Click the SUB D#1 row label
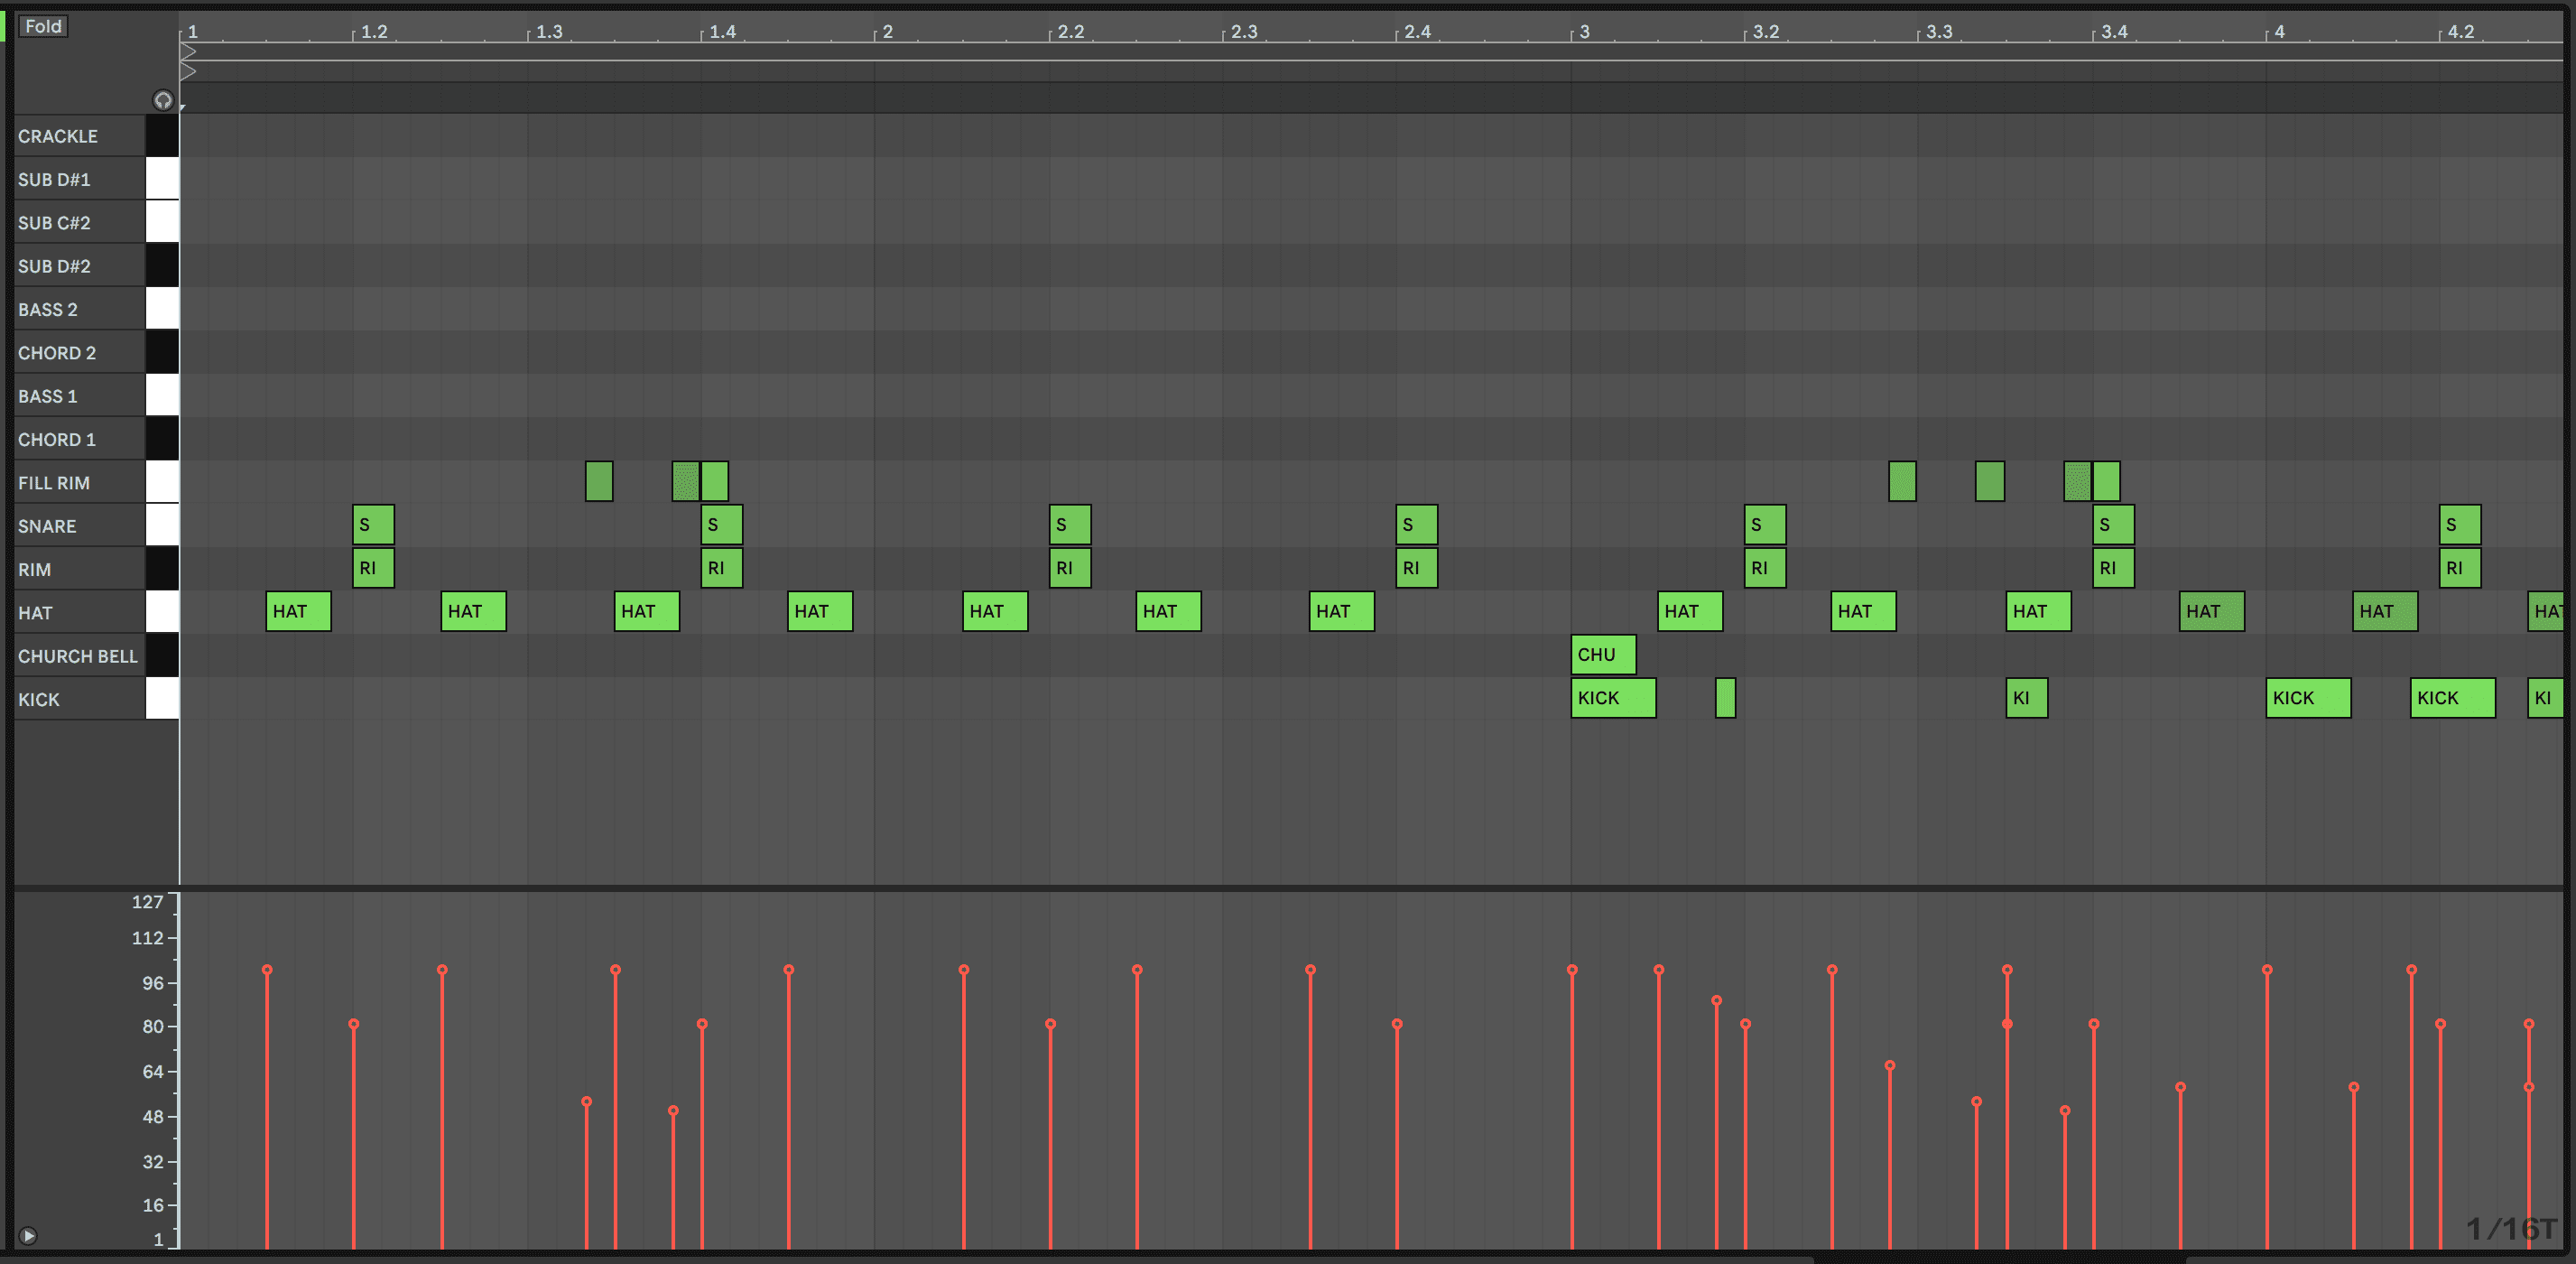Image resolution: width=2576 pixels, height=1264 pixels. (x=54, y=180)
